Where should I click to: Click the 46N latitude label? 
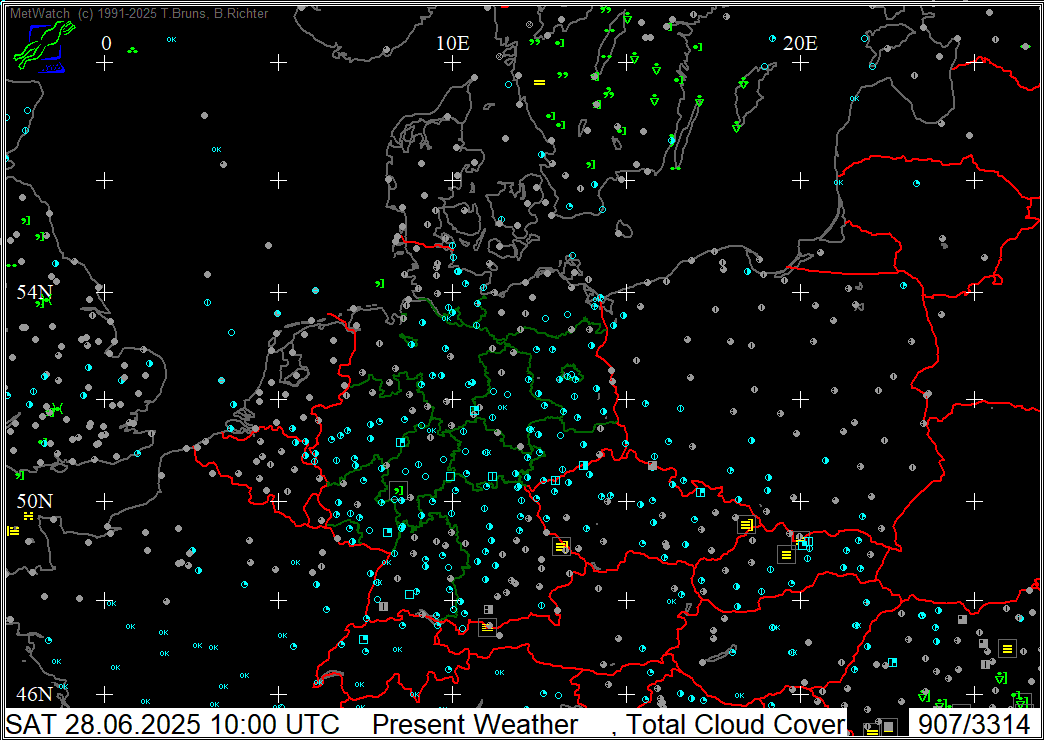[x=35, y=694]
